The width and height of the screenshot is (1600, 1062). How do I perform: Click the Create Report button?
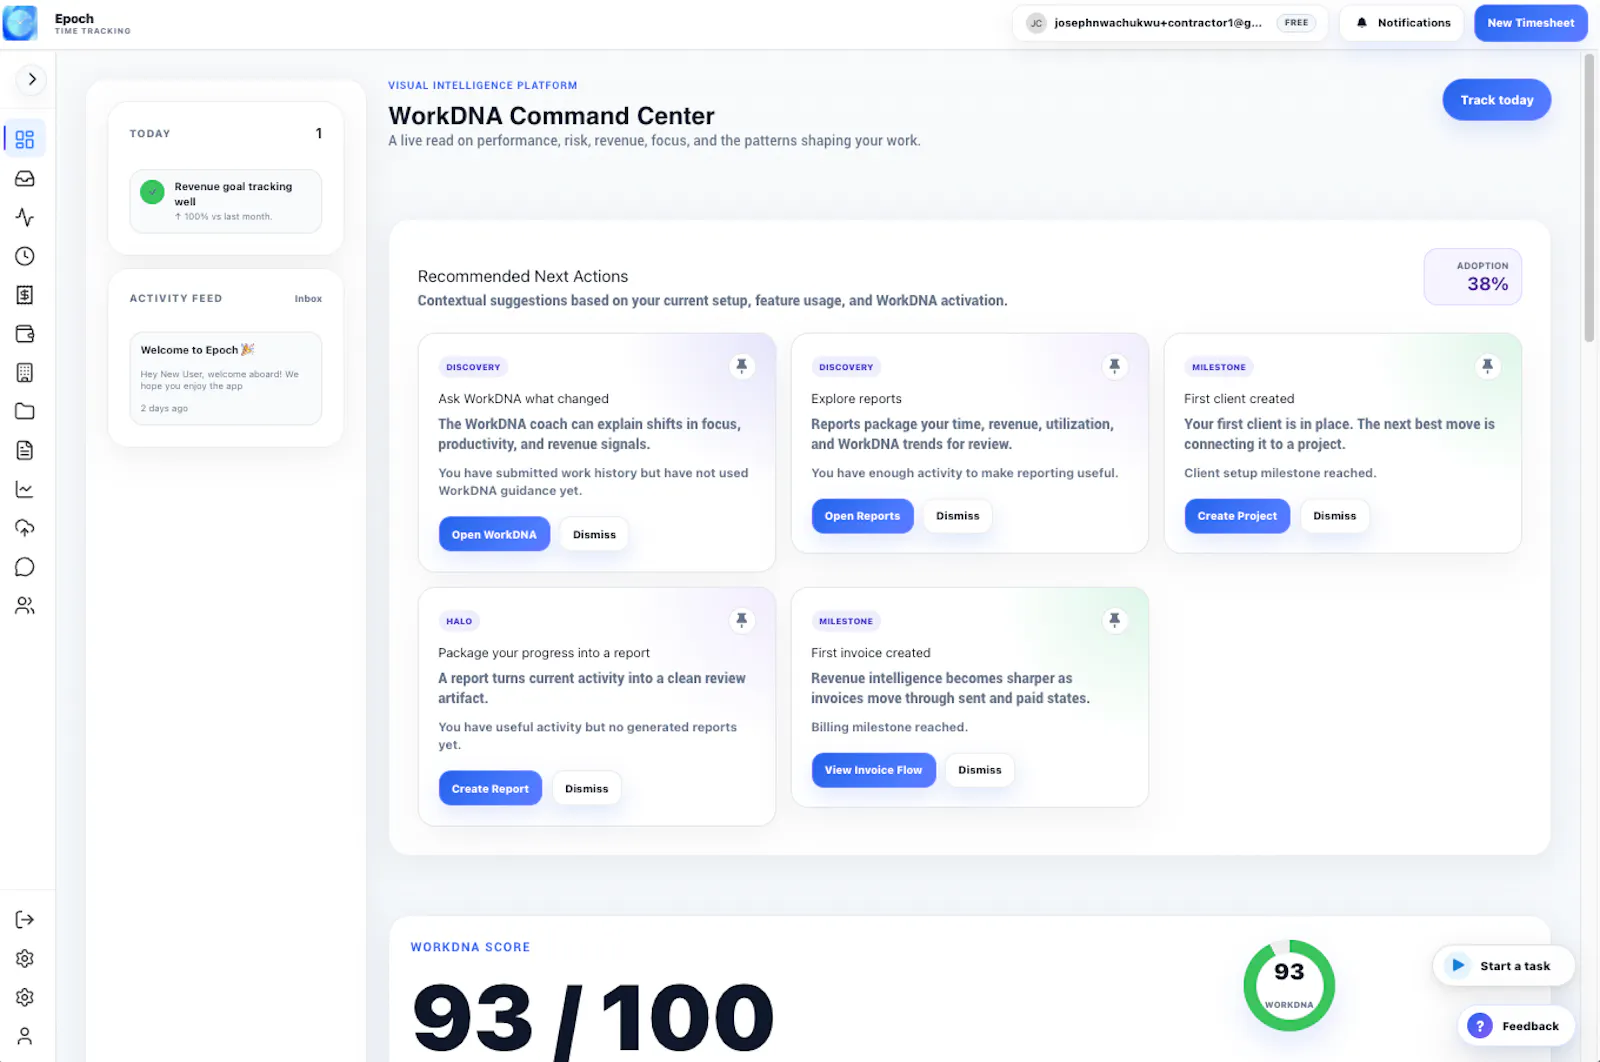(x=490, y=789)
